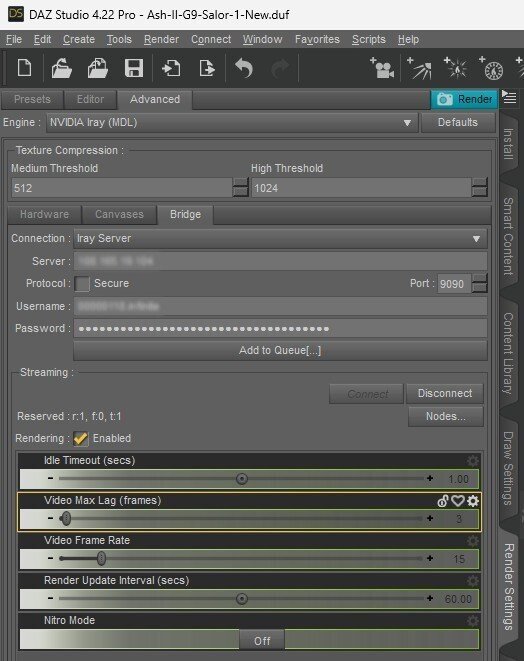Open the File menu
This screenshot has height=661, width=524.
tap(14, 40)
